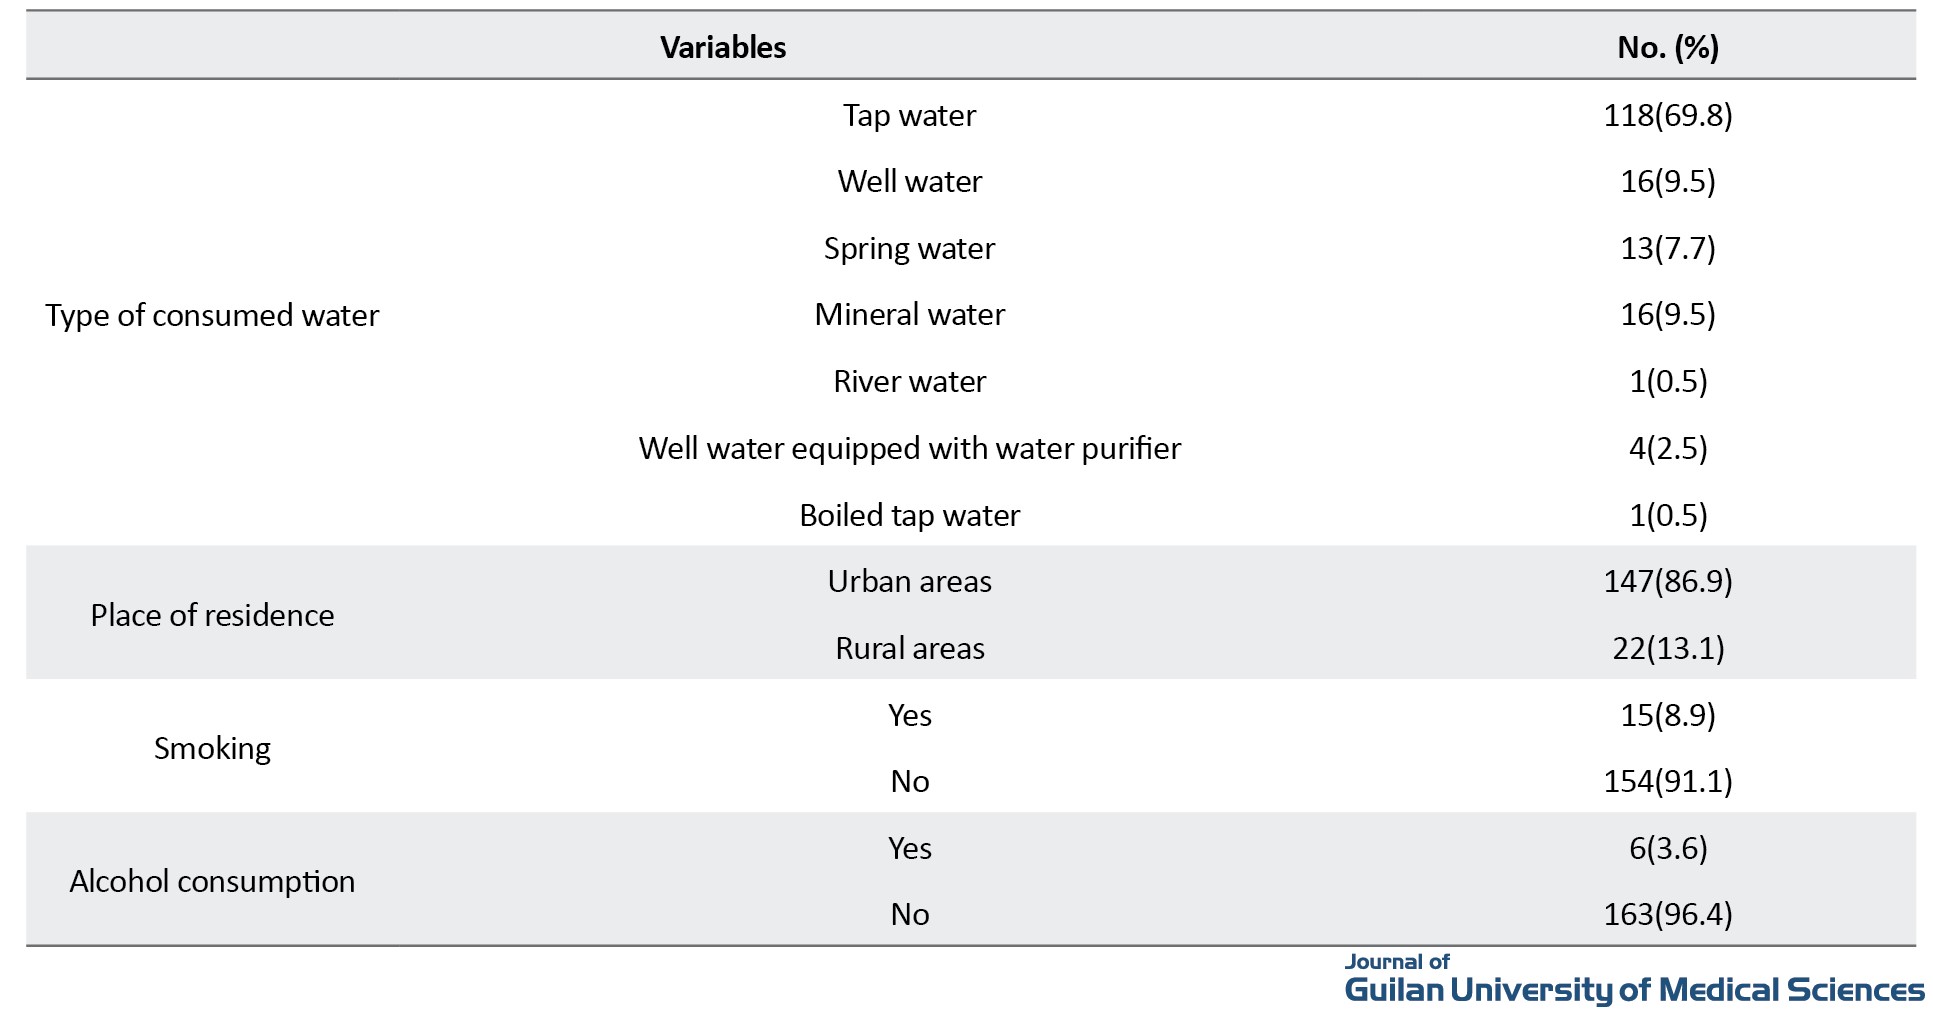Open the Guilan University of Medical Sciences logo

click(1633, 981)
